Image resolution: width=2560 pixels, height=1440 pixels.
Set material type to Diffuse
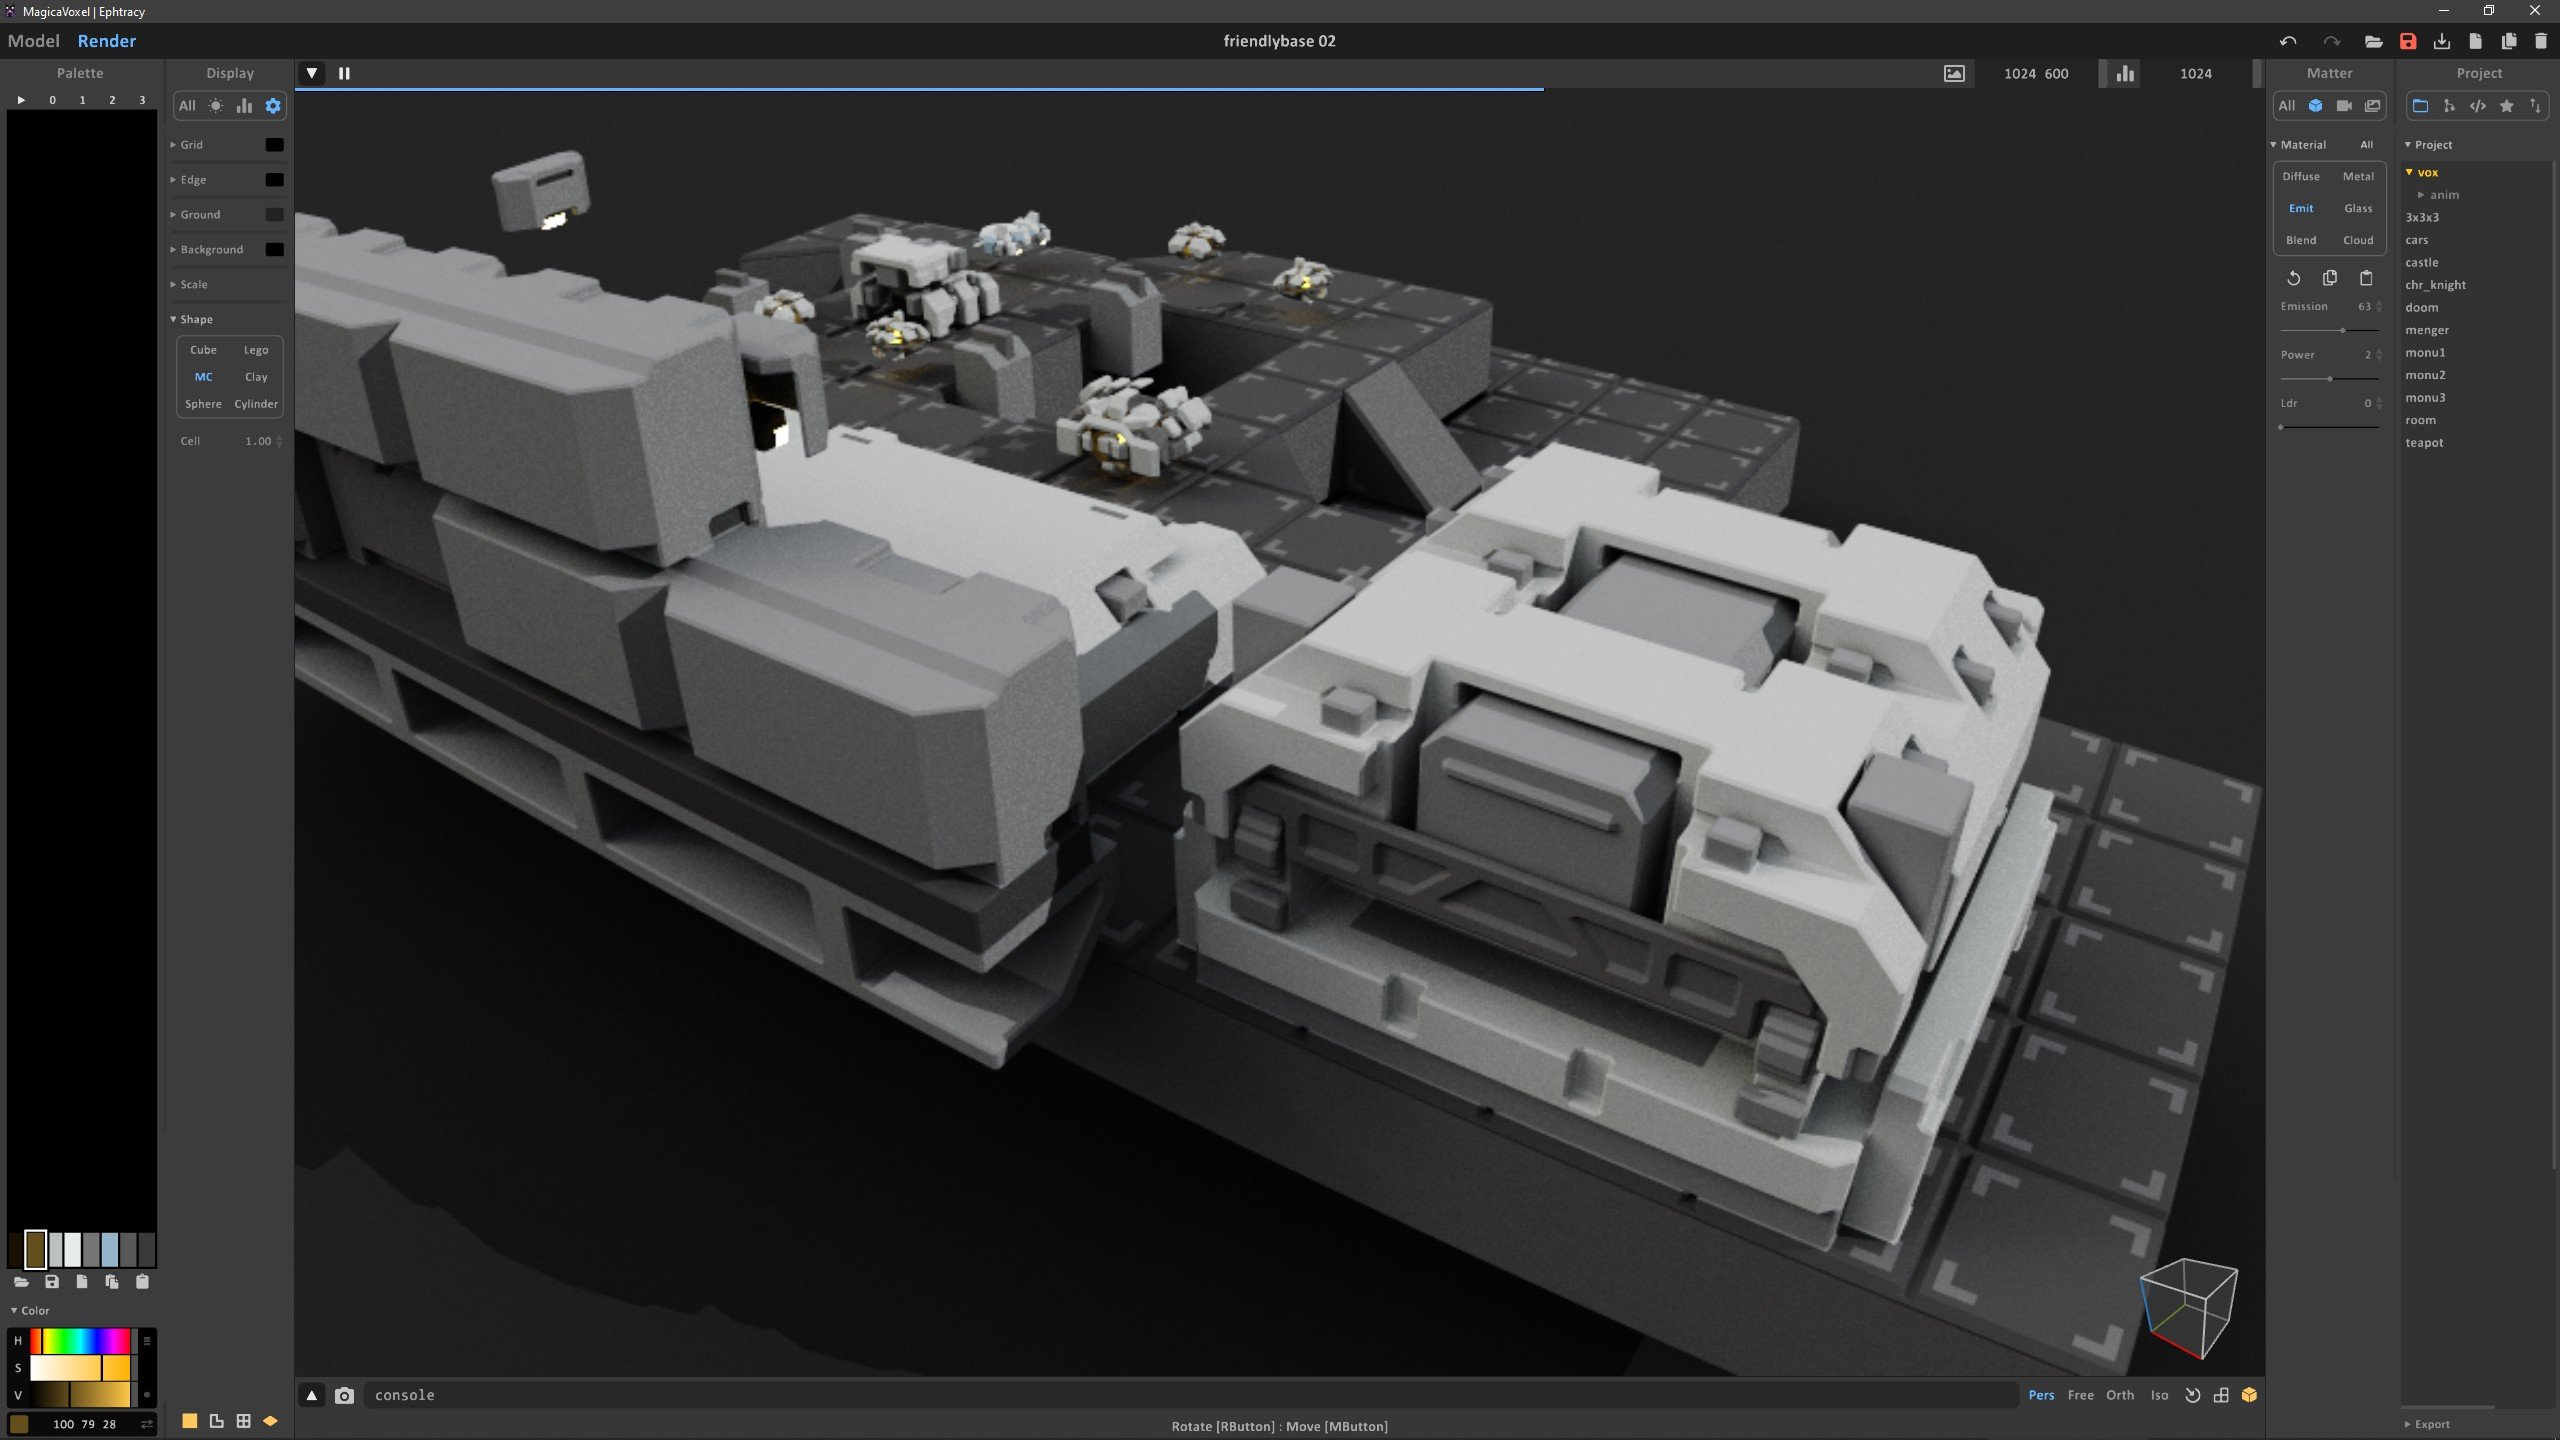(2301, 176)
